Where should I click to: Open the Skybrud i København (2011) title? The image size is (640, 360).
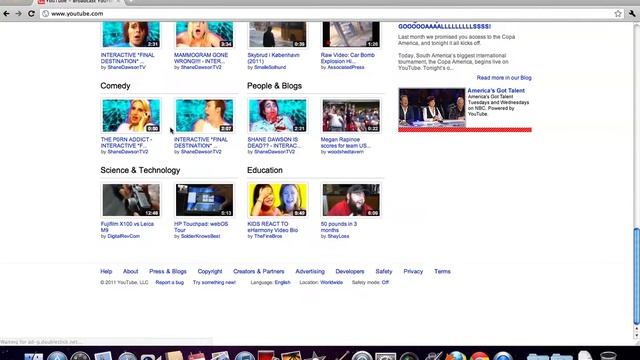[273, 58]
